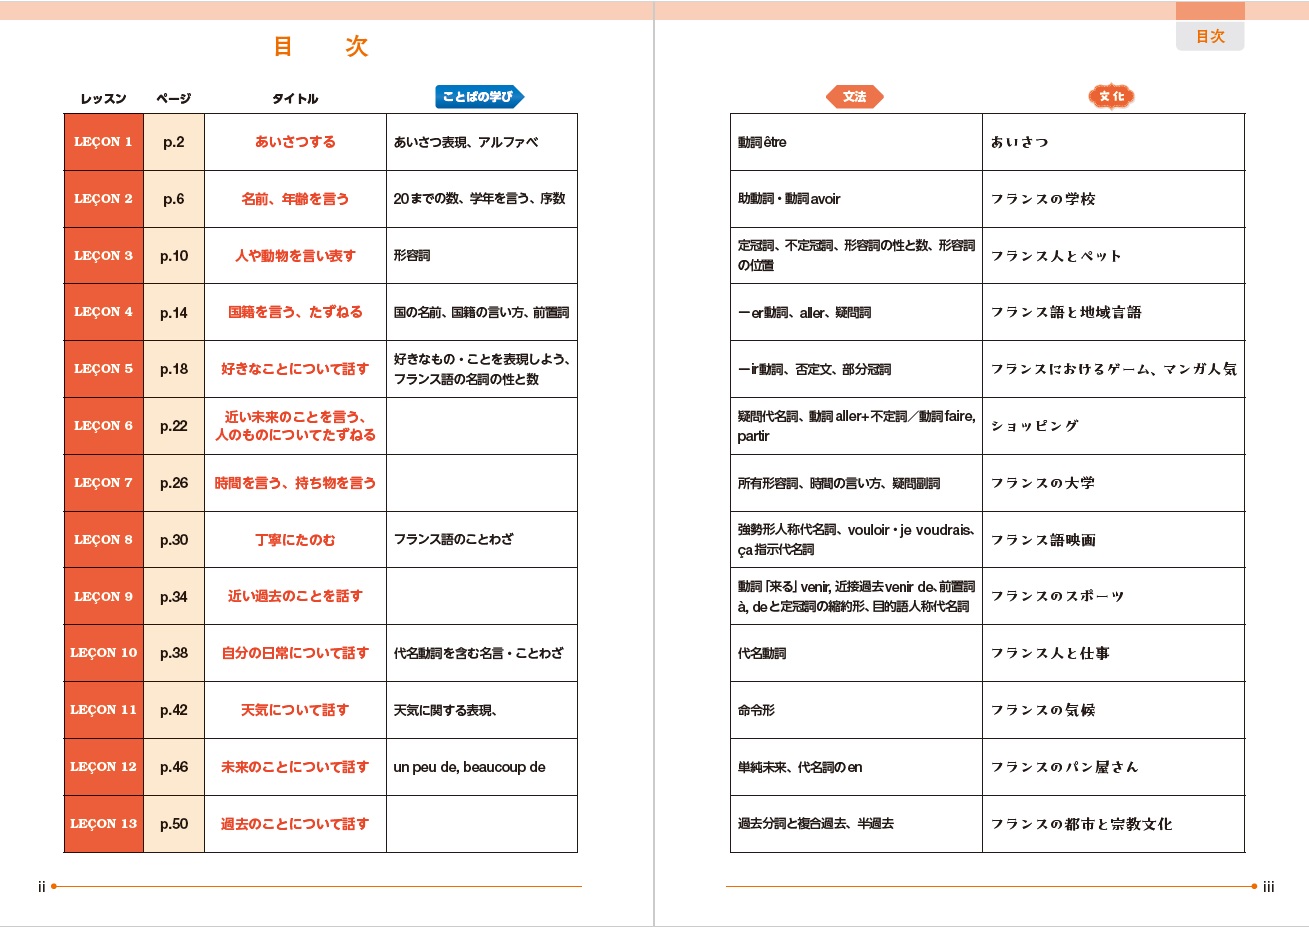Select the 丁寧にたのむ title
The image size is (1309, 927).
coord(295,540)
